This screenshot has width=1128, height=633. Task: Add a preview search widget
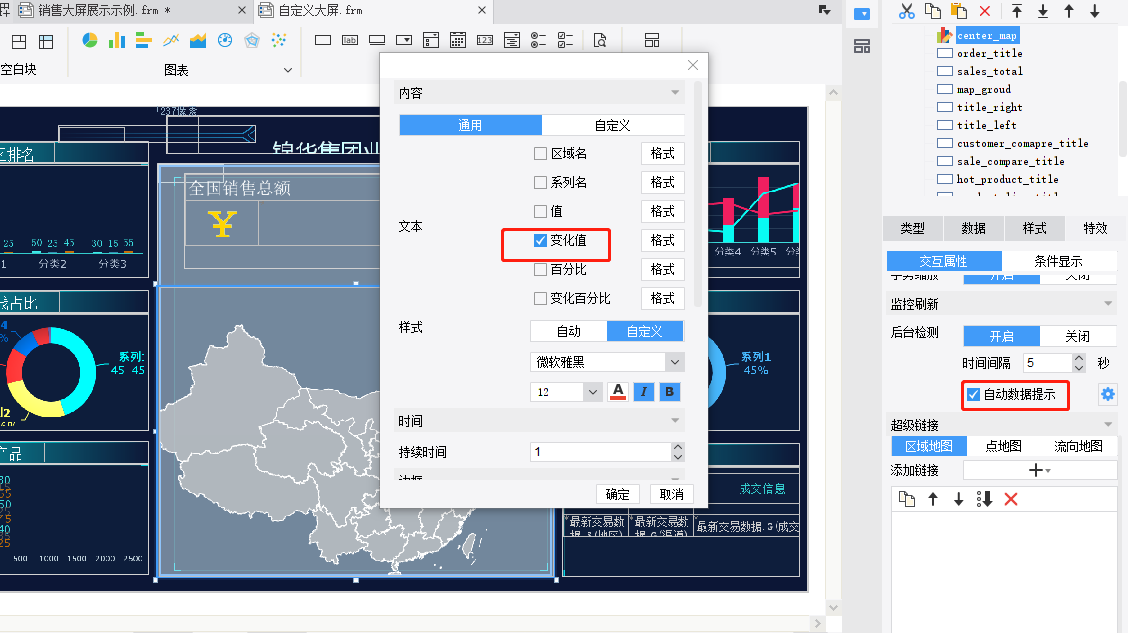tap(599, 40)
